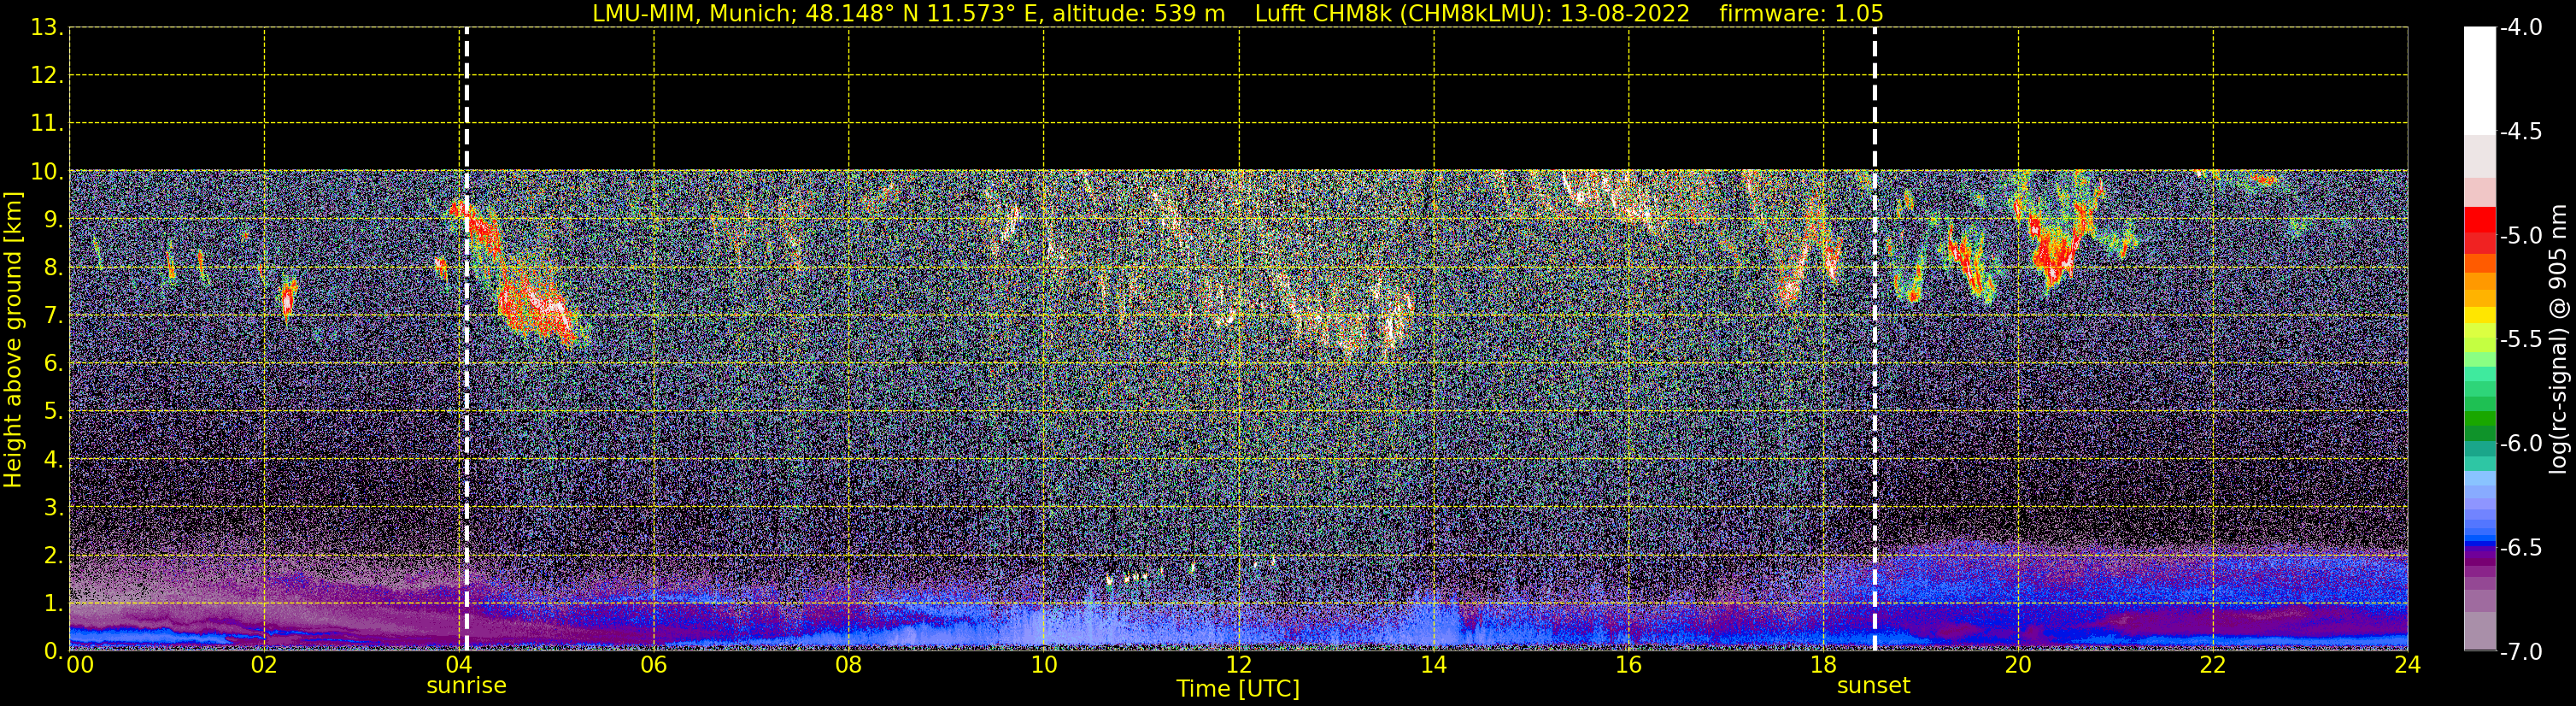Click the '5.' height axis tick label
Image resolution: width=2576 pixels, height=706 pixels.
[x=53, y=412]
